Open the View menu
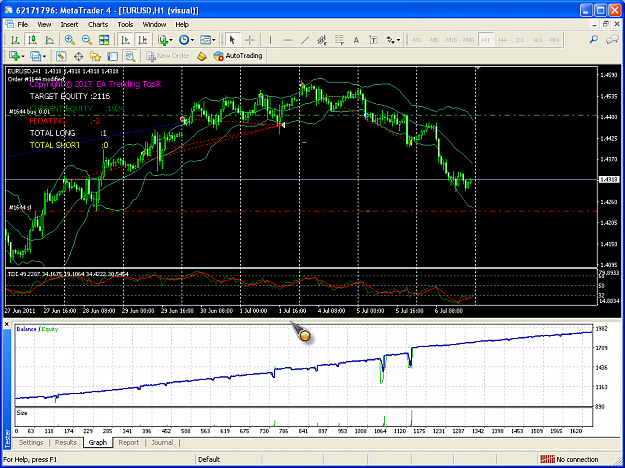This screenshot has width=625, height=468. pos(44,24)
